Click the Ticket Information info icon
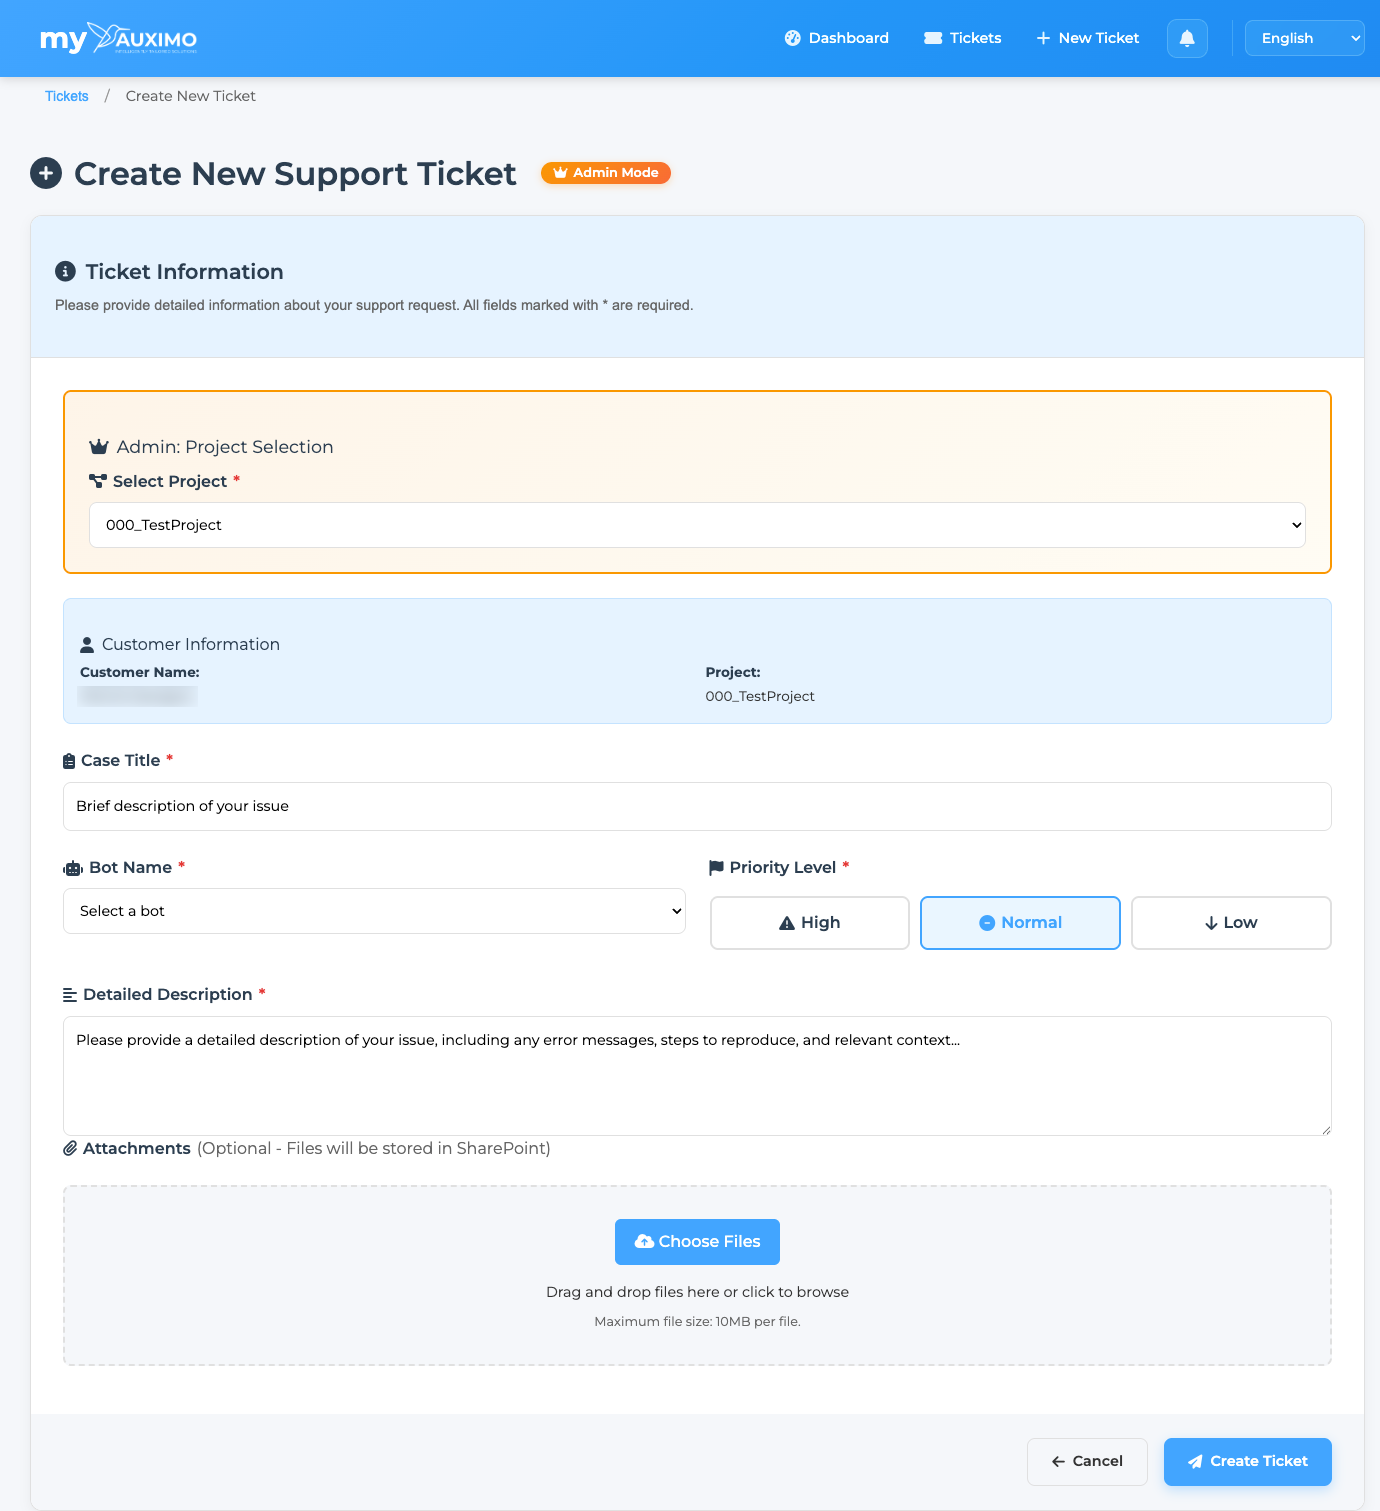This screenshot has height=1511, width=1380. (65, 271)
